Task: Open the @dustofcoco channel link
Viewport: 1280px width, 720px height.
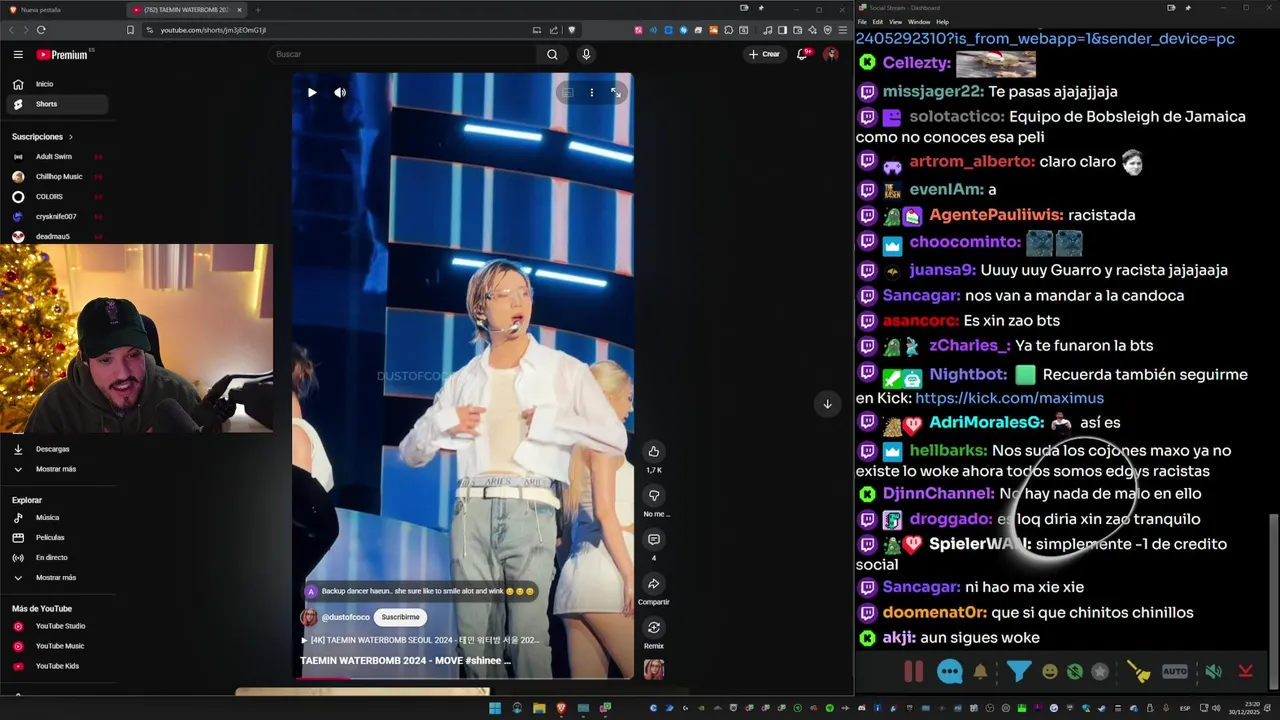Action: coord(346,617)
